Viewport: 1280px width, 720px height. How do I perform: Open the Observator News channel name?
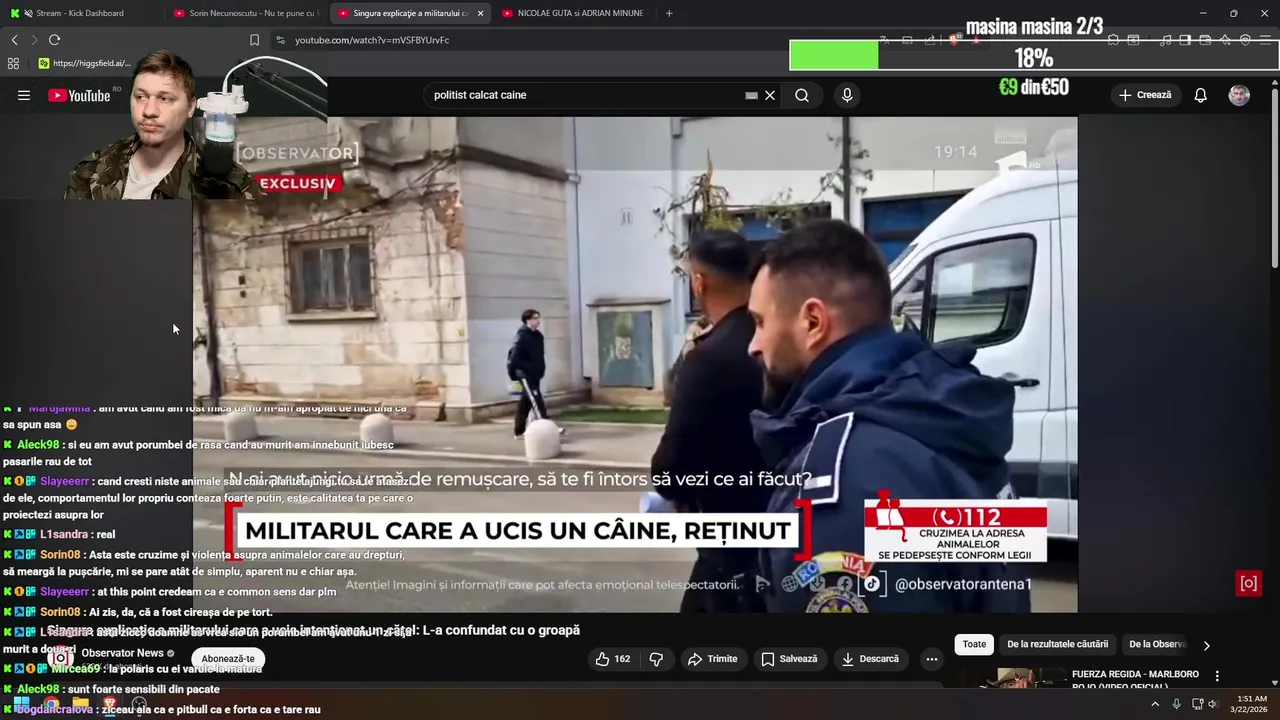(x=122, y=653)
